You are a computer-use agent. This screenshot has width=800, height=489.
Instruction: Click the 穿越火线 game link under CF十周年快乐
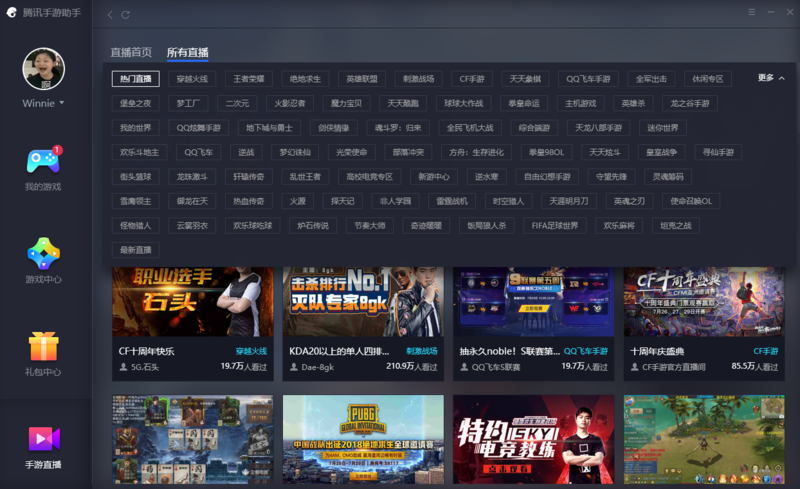tap(251, 351)
